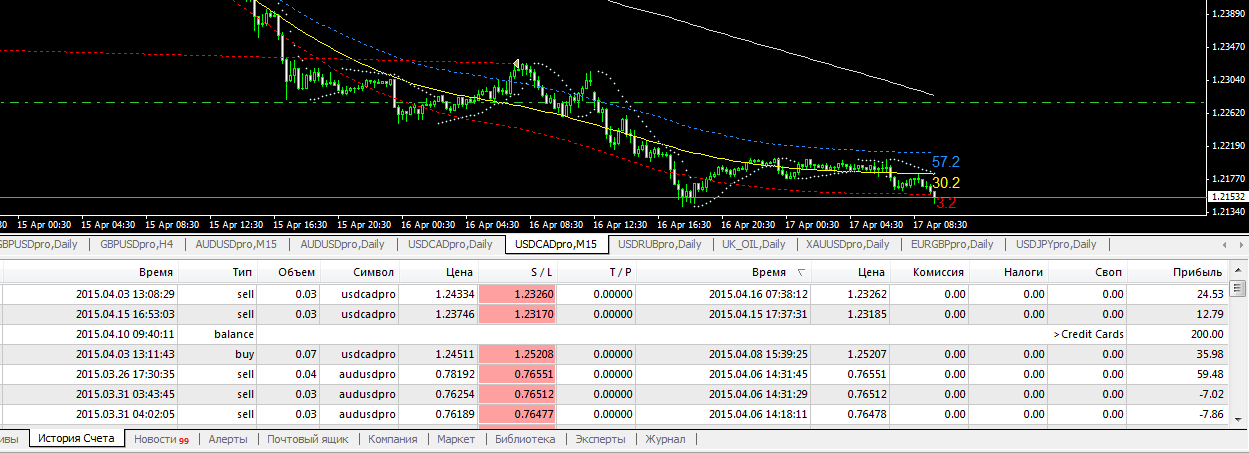The width and height of the screenshot is (1249, 453).
Task: Open the Маркет tab
Action: point(456,439)
